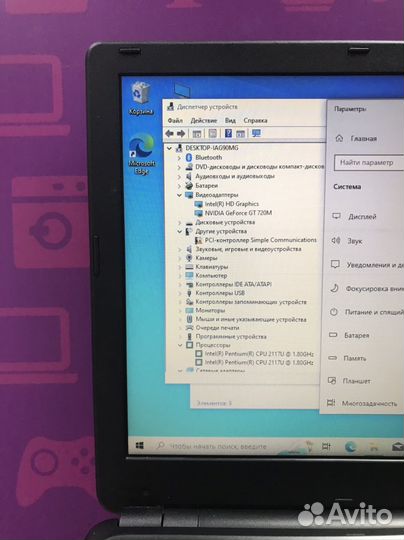404x540 pixels.
Task: Open the Вид menu
Action: pyautogui.click(x=230, y=121)
